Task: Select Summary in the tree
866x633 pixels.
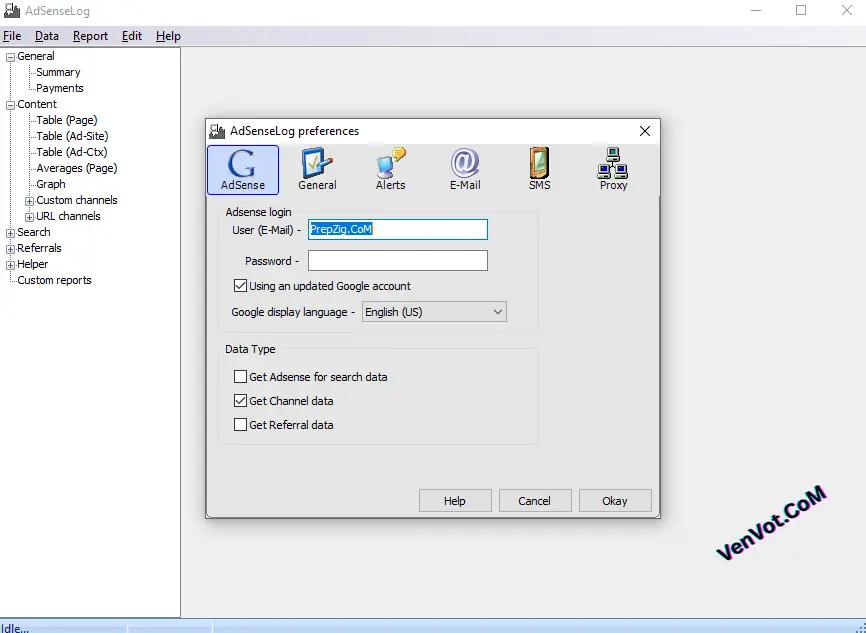Action: pos(58,72)
